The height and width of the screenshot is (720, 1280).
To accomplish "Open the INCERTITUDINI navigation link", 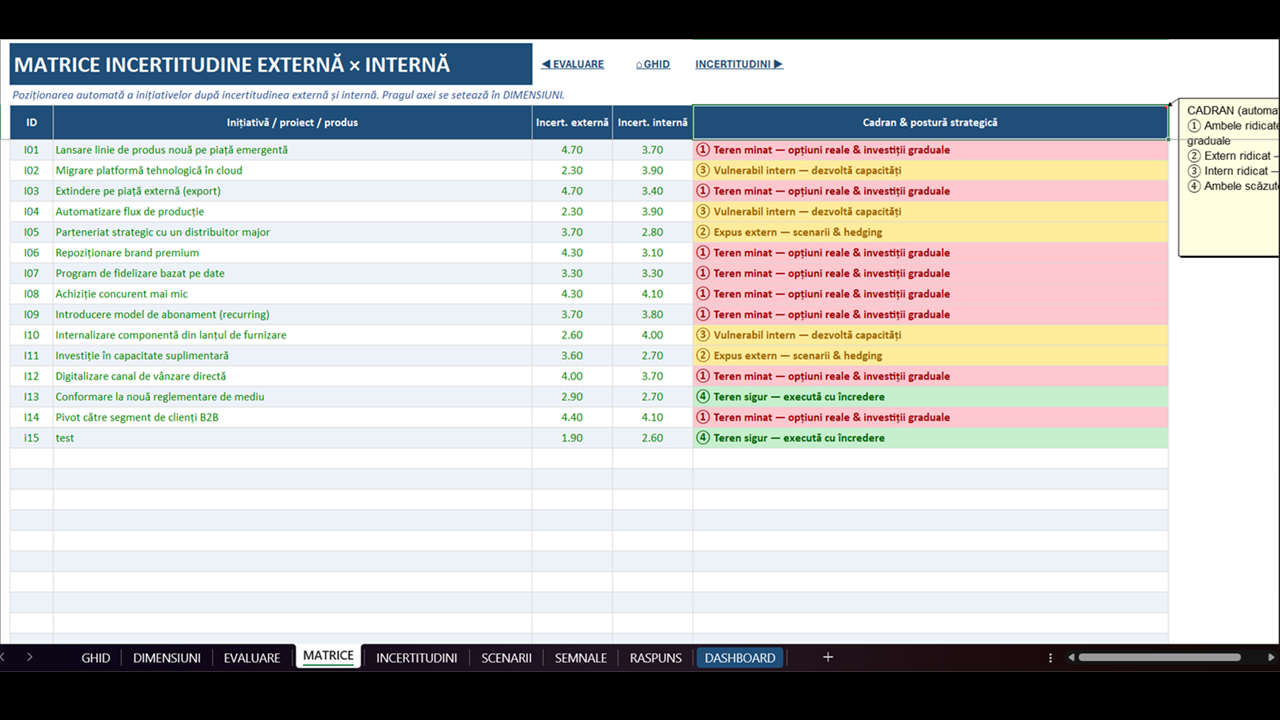I will 739,64.
